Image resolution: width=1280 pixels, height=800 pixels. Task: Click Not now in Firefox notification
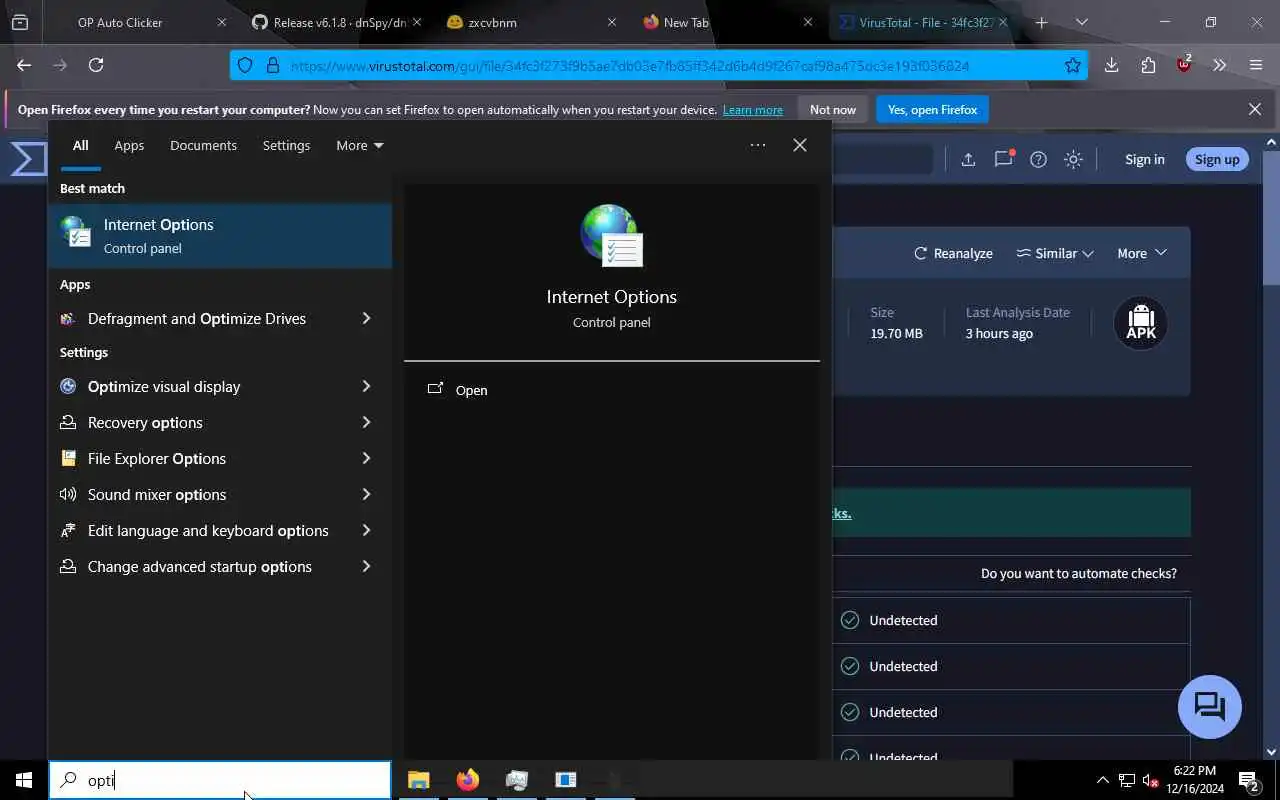click(x=833, y=109)
